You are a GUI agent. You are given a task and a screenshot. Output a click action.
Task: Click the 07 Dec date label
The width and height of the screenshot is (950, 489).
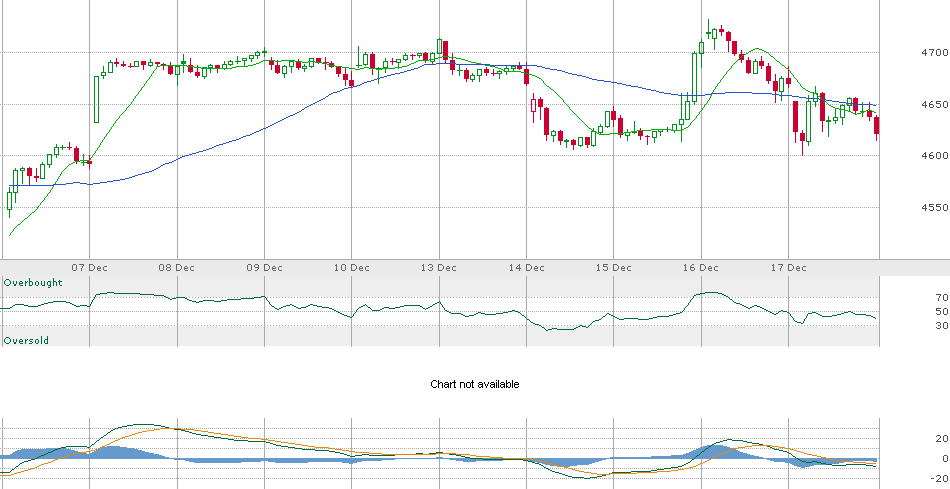(x=90, y=267)
